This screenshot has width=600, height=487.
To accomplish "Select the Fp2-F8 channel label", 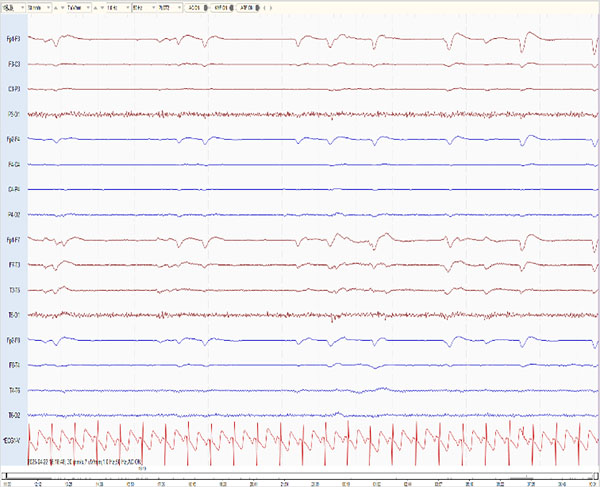I will (x=14, y=340).
